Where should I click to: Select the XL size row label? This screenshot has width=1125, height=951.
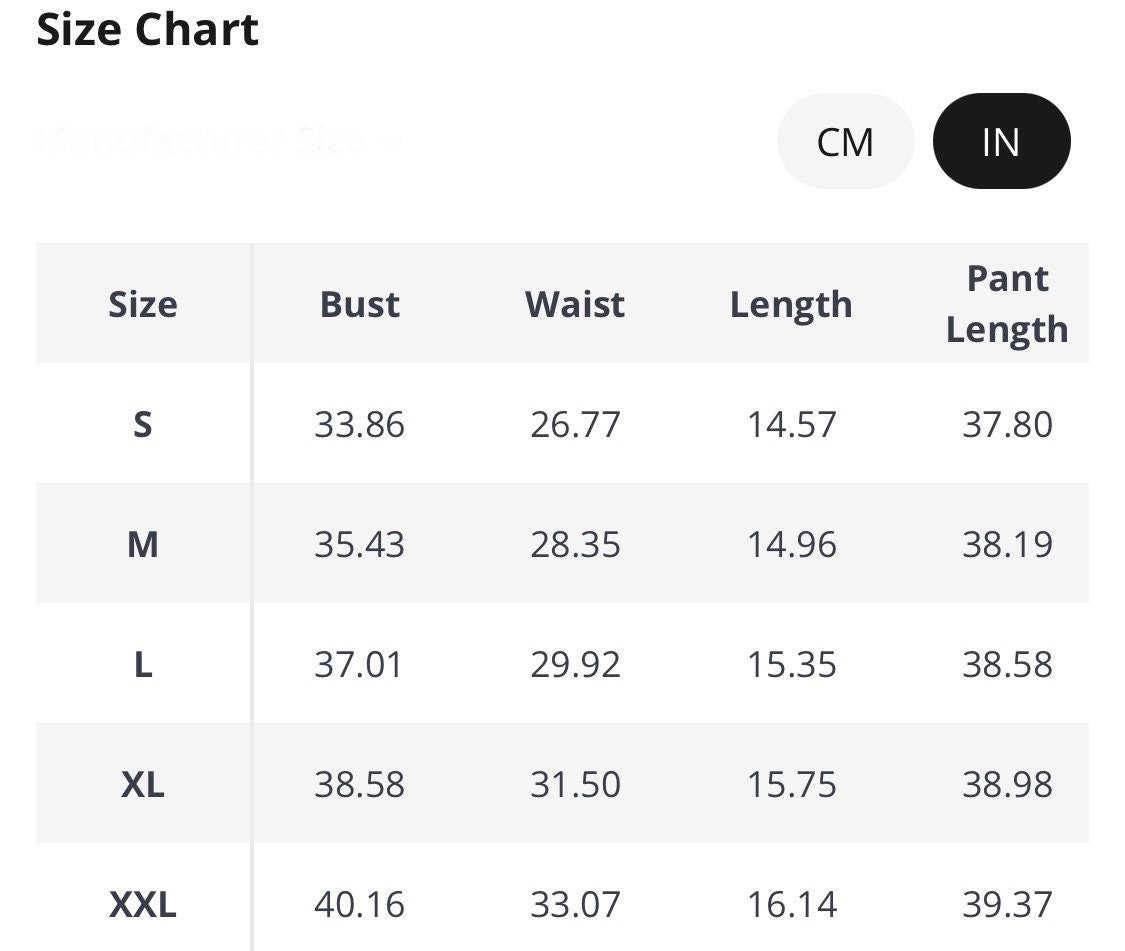coord(143,784)
